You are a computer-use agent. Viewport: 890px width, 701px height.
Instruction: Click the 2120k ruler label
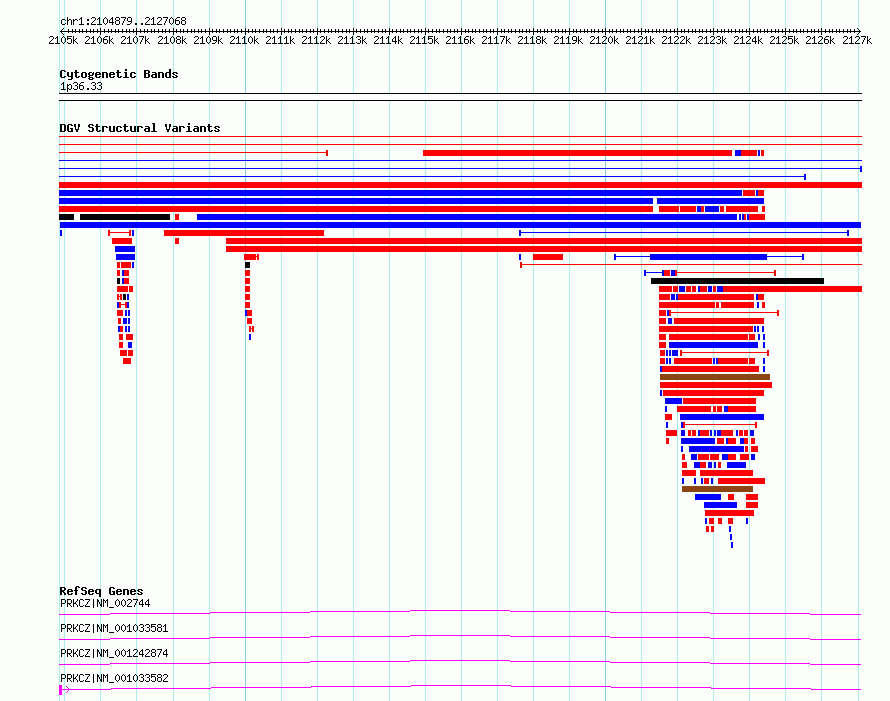pos(604,40)
